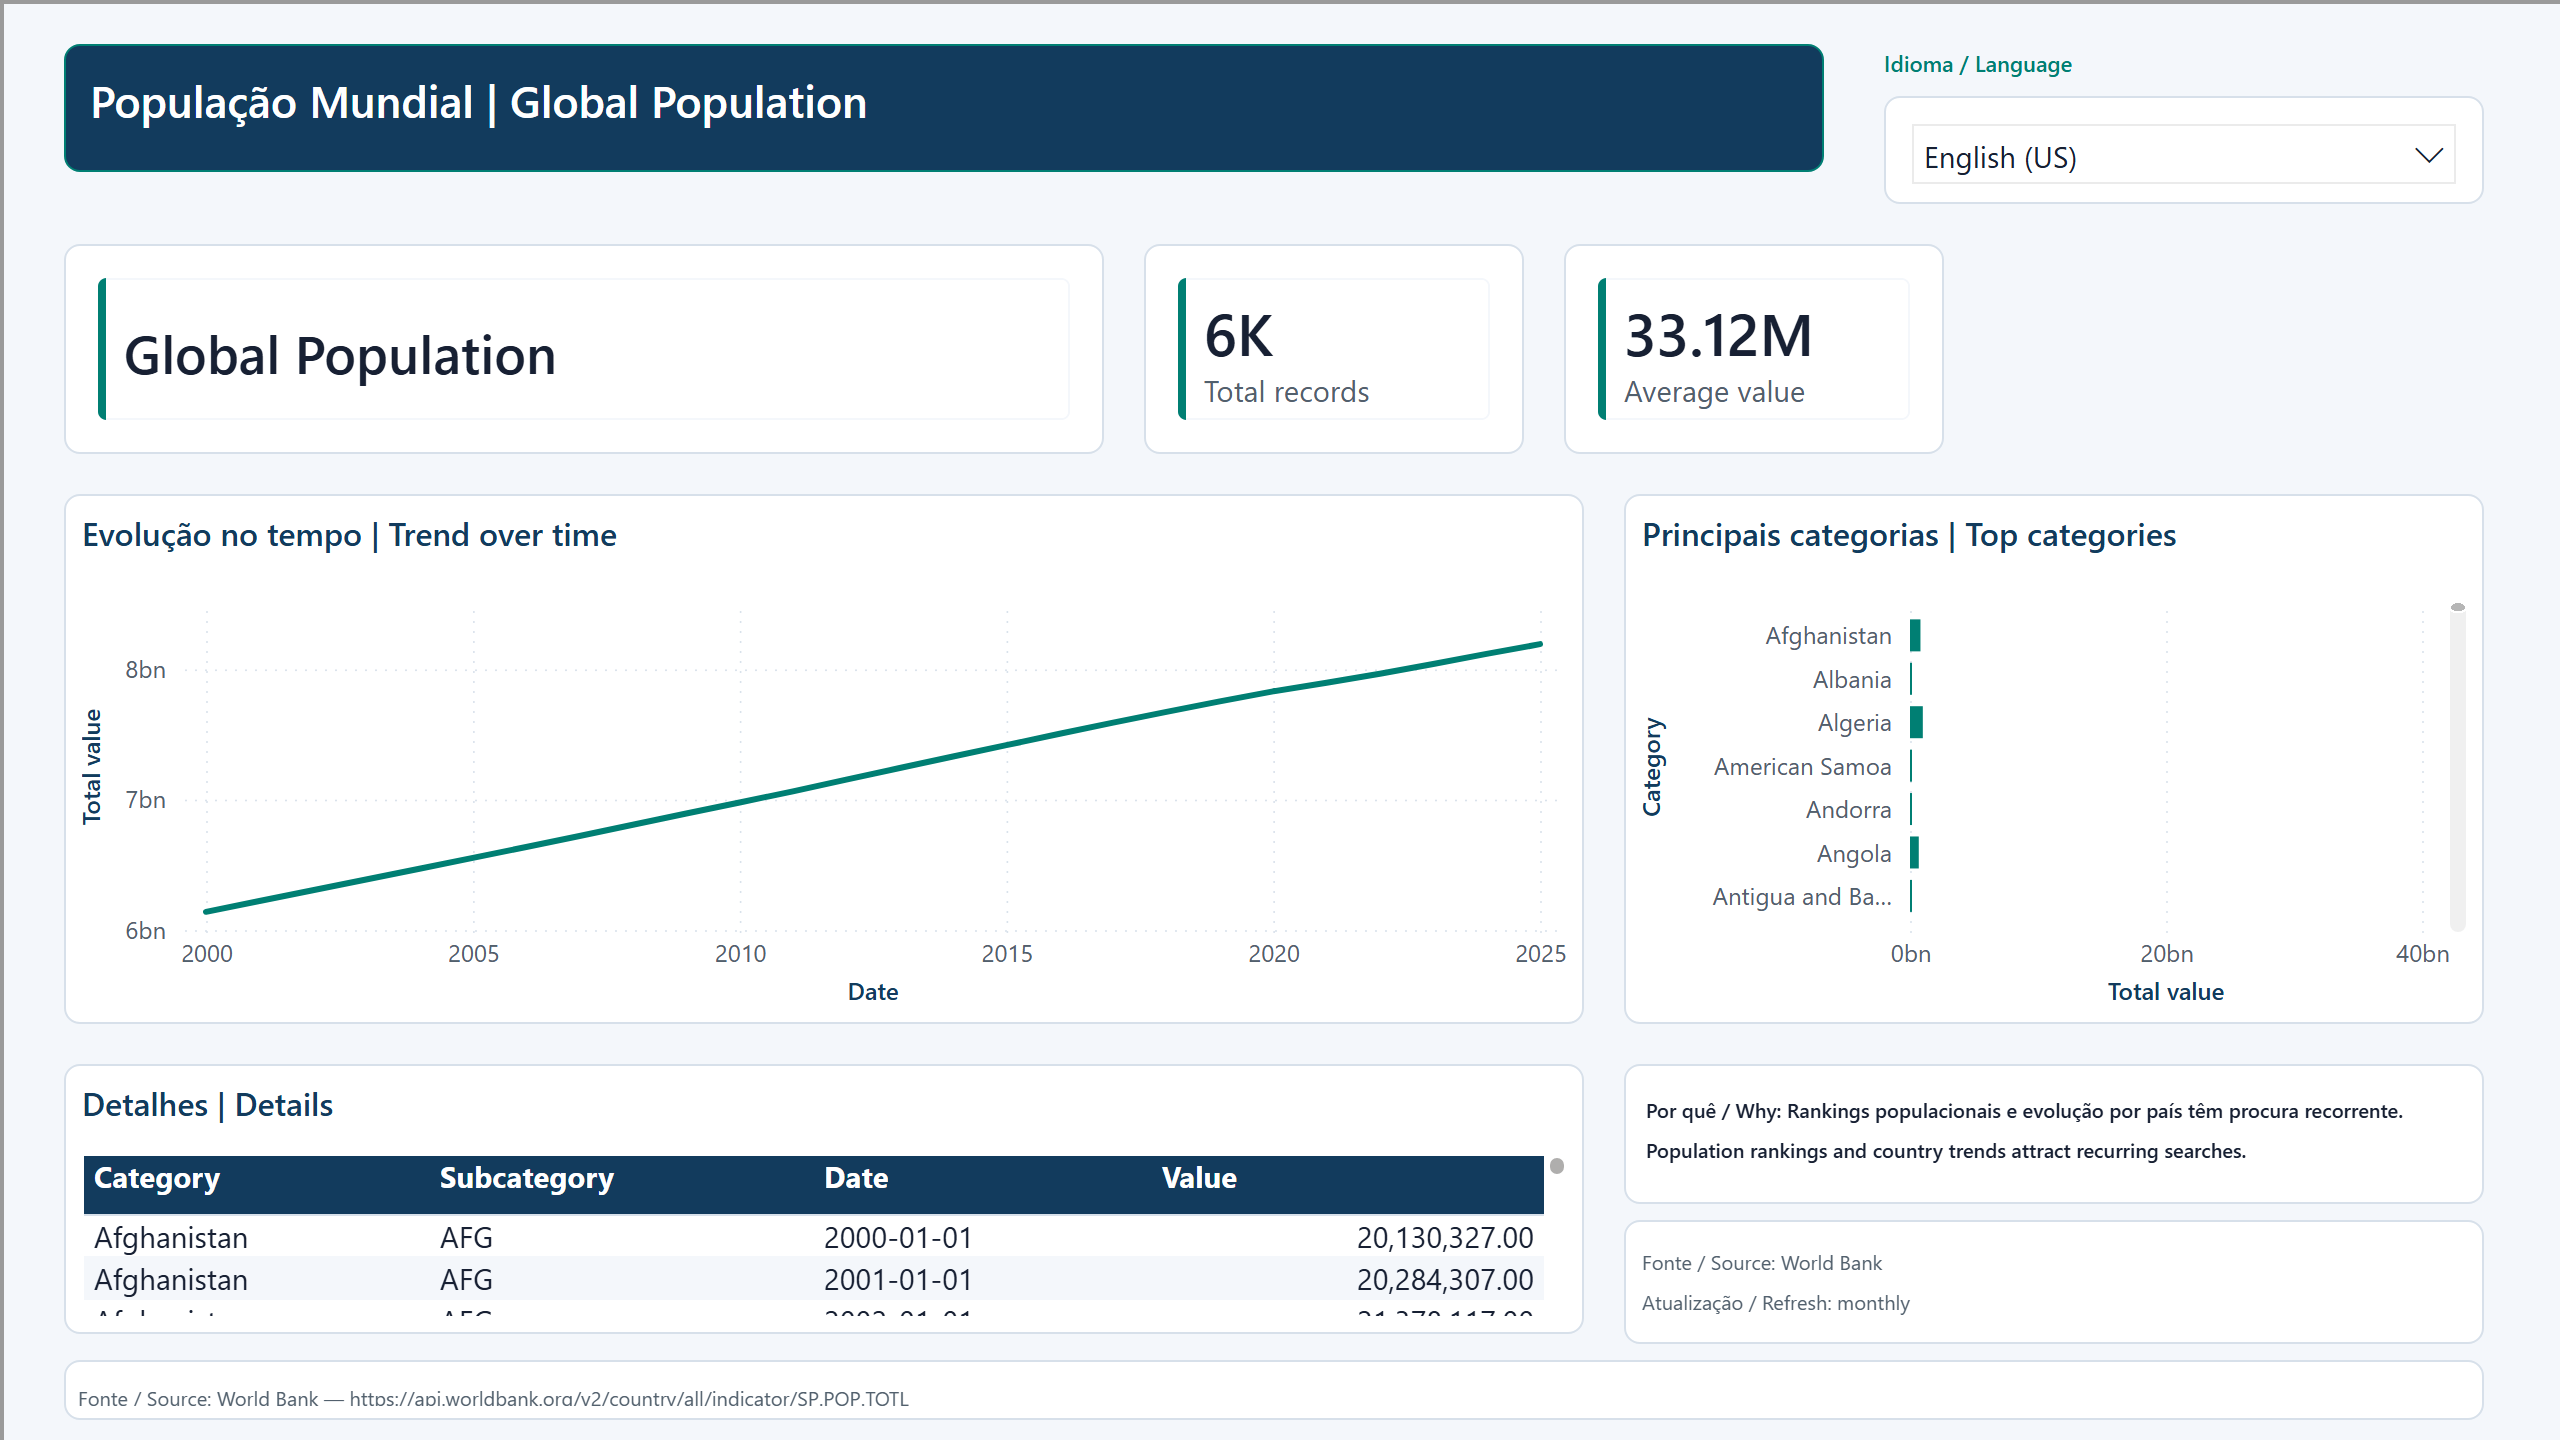
Task: Click the Average value card label
Action: tap(1714, 392)
